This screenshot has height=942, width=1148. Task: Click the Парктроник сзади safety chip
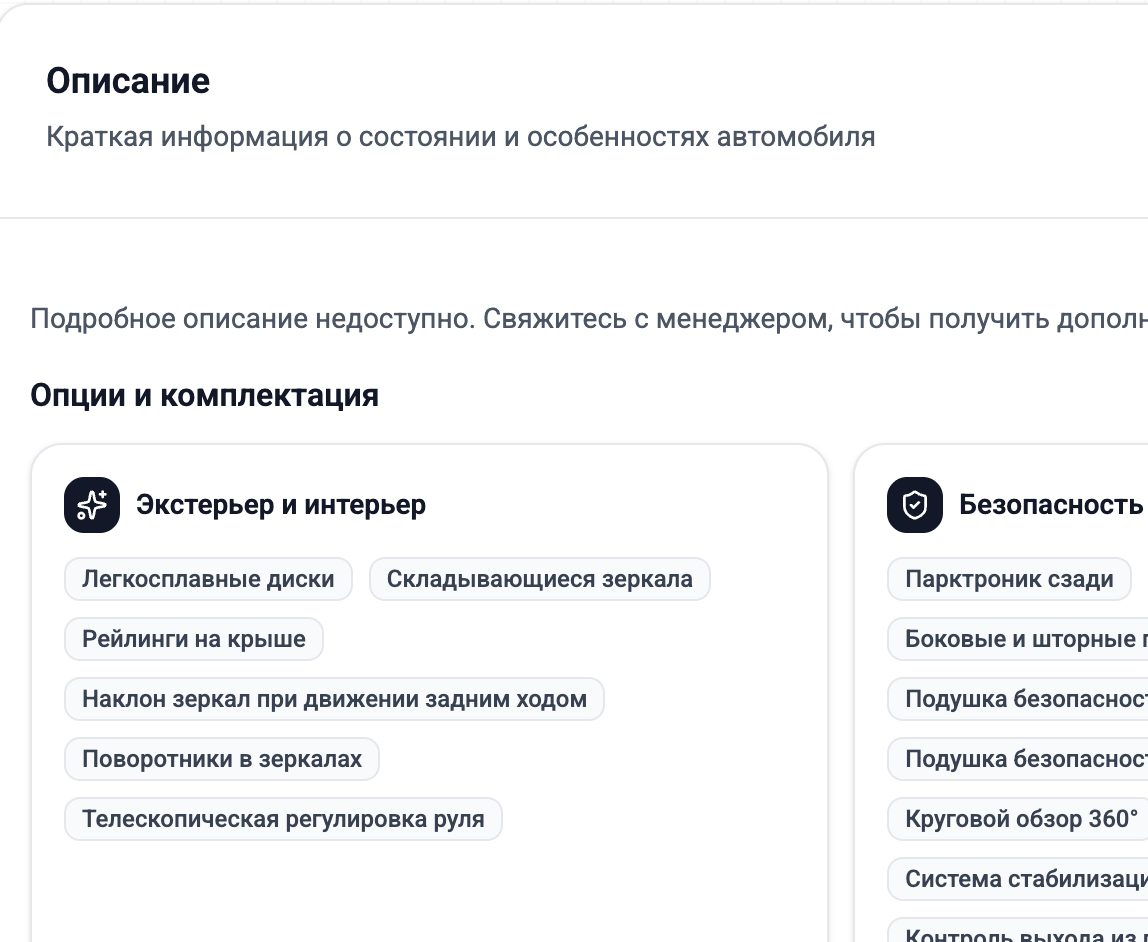(1008, 578)
